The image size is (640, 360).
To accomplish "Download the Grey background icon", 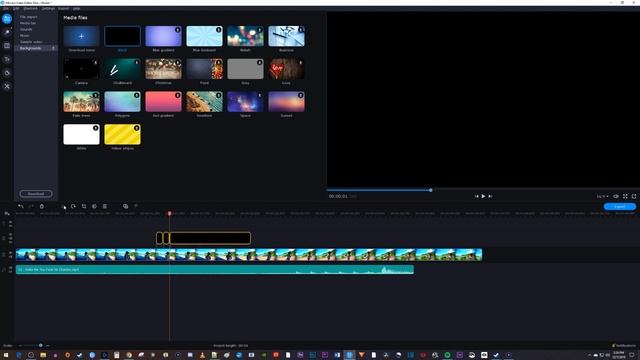I will [260, 62].
